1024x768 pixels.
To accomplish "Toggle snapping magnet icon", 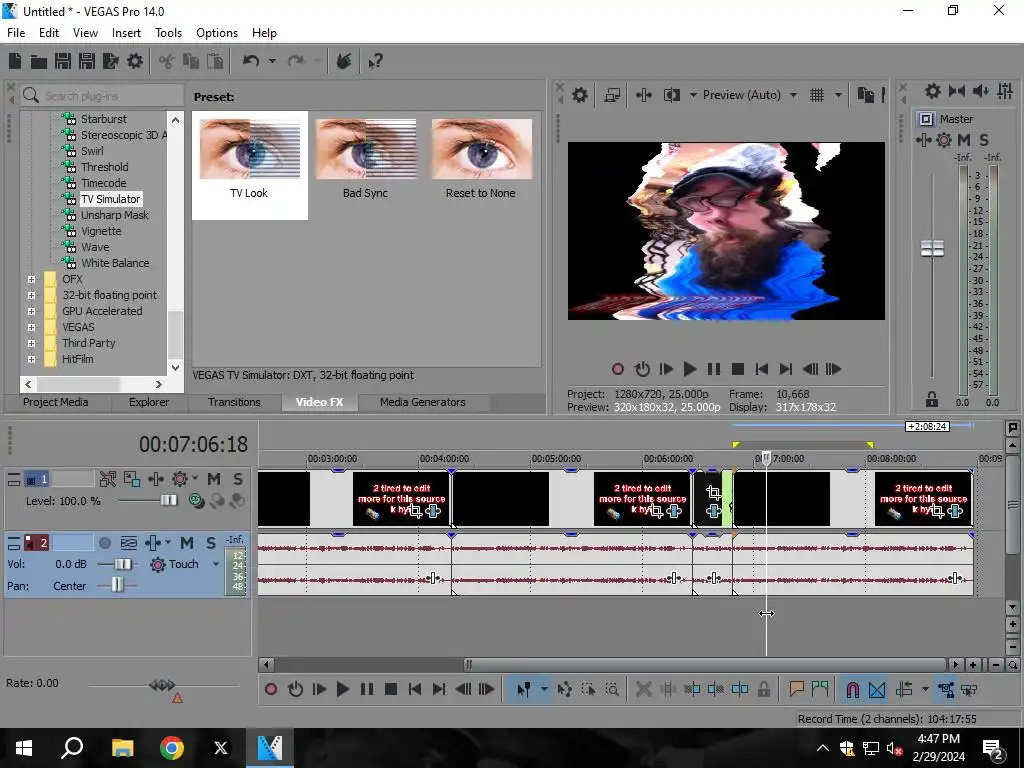I will click(852, 689).
